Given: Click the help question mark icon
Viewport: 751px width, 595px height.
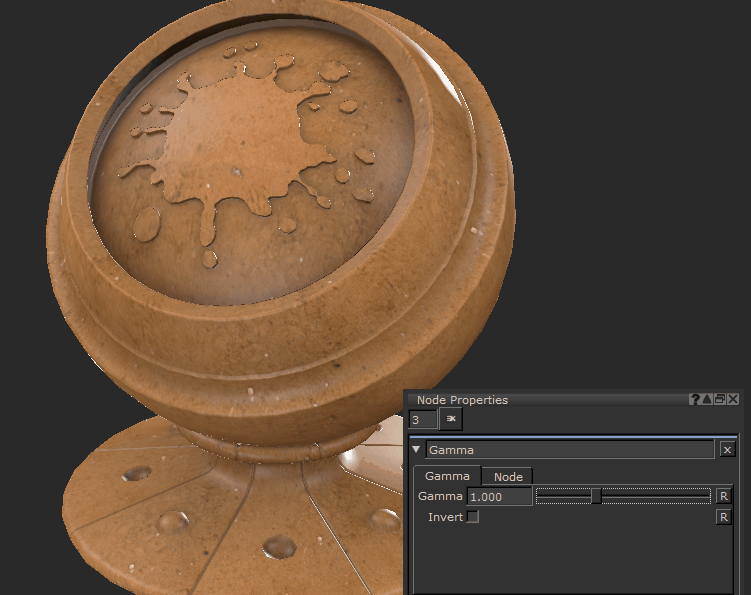Looking at the screenshot, I should click(695, 399).
